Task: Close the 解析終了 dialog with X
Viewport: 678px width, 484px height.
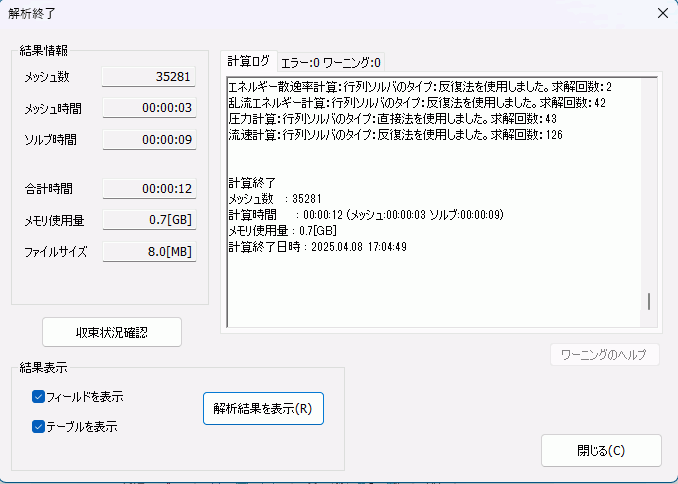Action: point(661,13)
